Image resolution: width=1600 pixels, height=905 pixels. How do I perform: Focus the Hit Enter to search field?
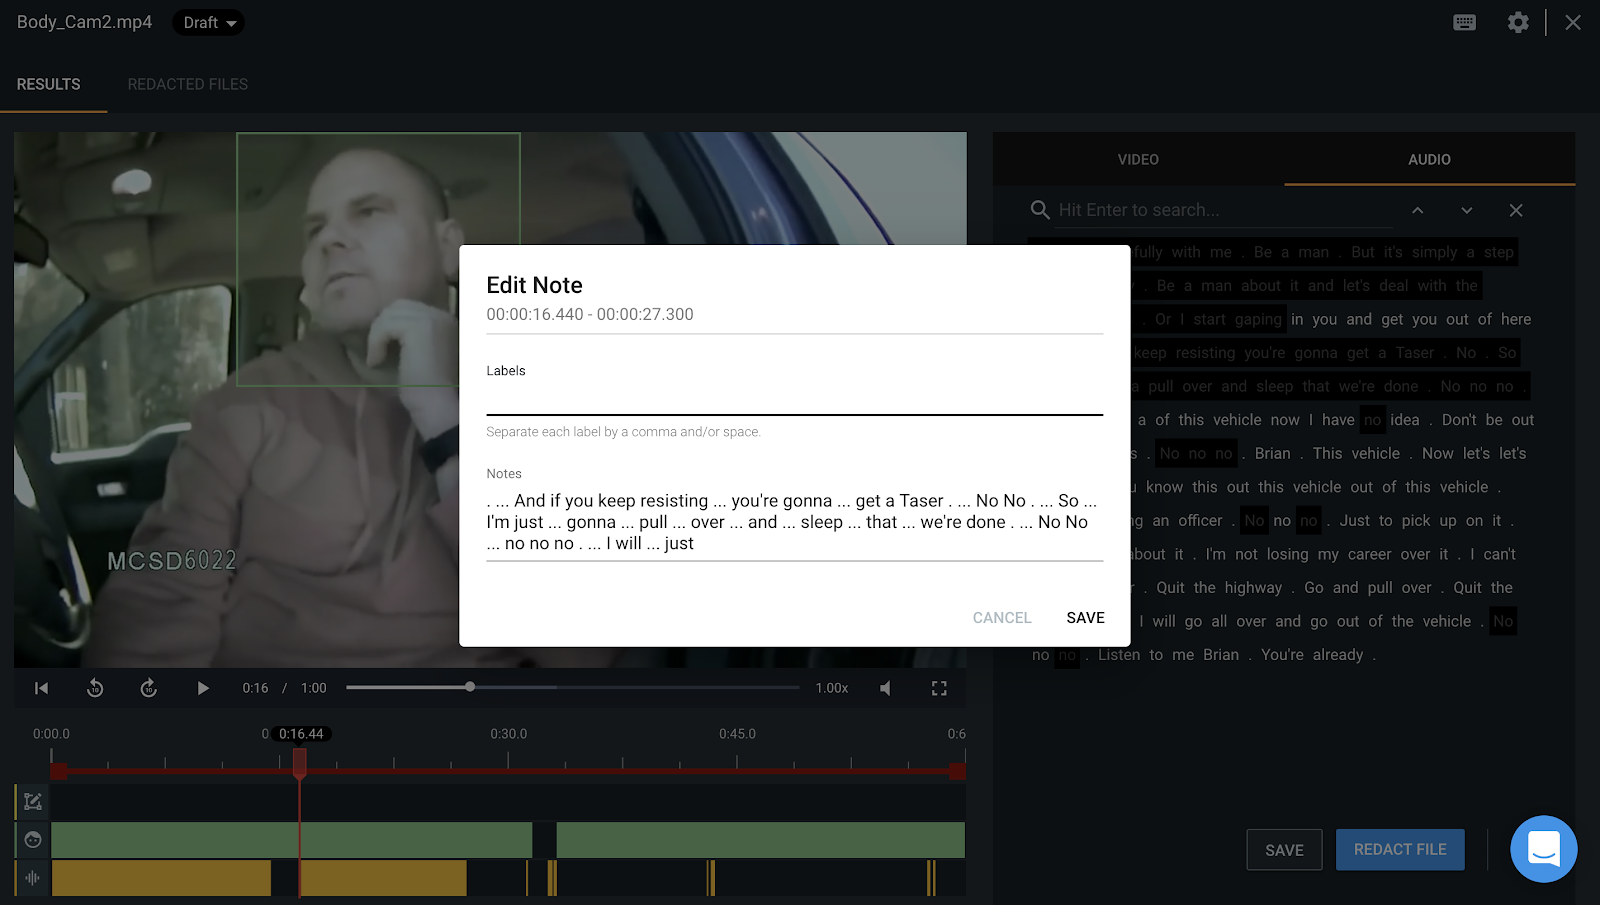1224,210
